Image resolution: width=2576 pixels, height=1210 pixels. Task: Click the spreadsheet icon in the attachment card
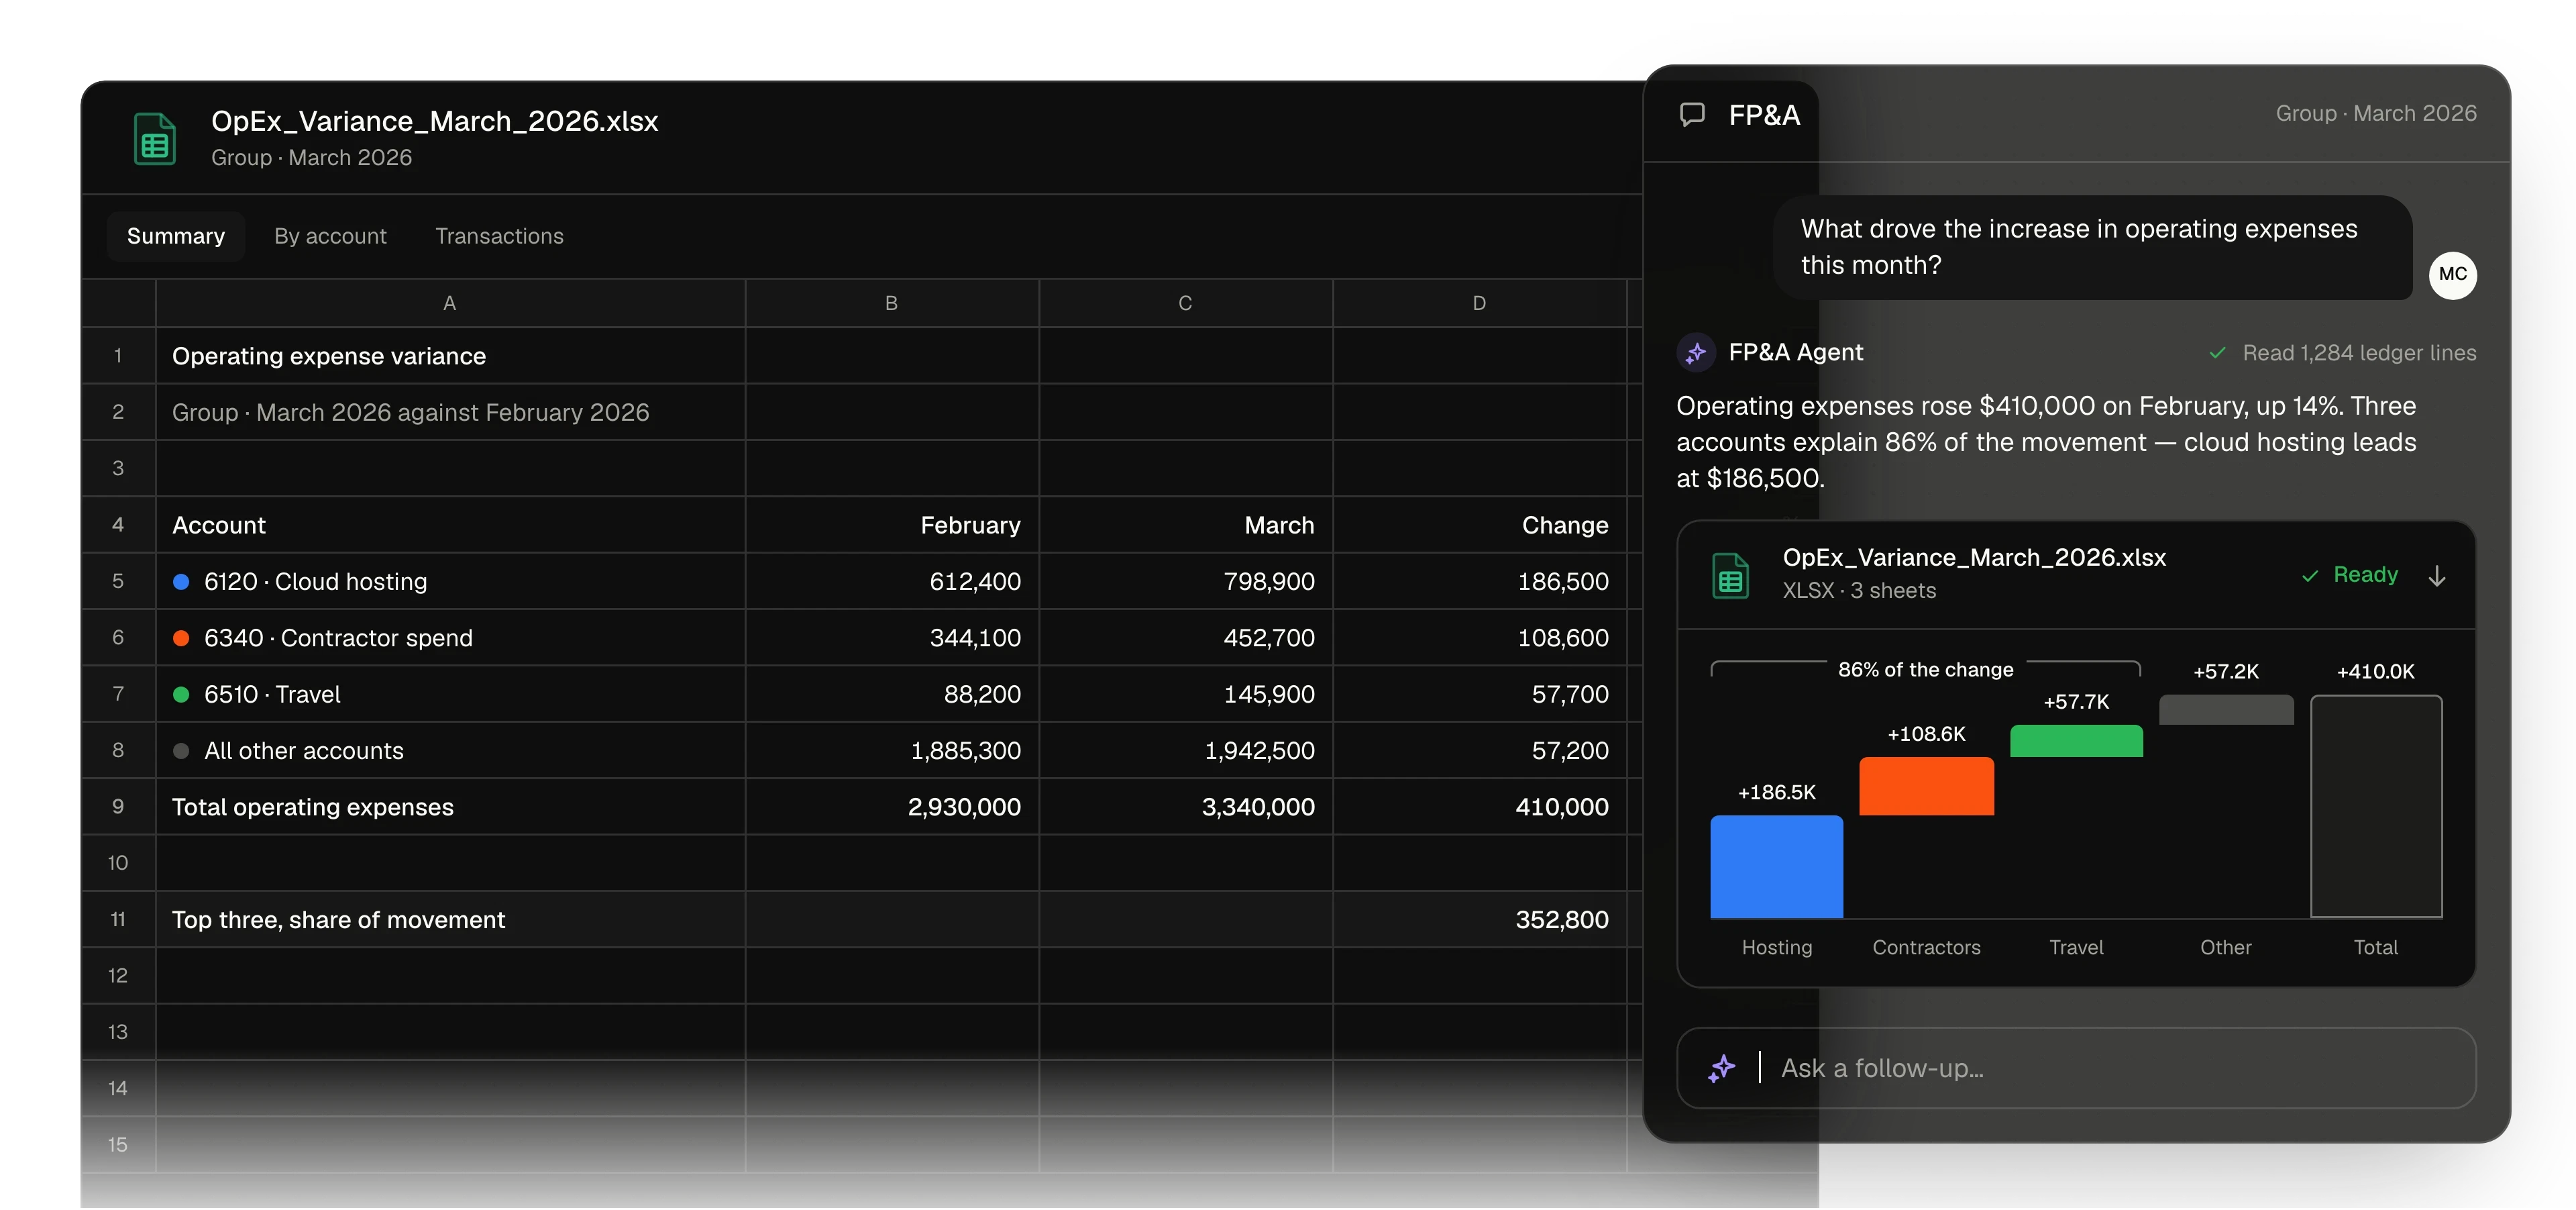pos(1730,575)
